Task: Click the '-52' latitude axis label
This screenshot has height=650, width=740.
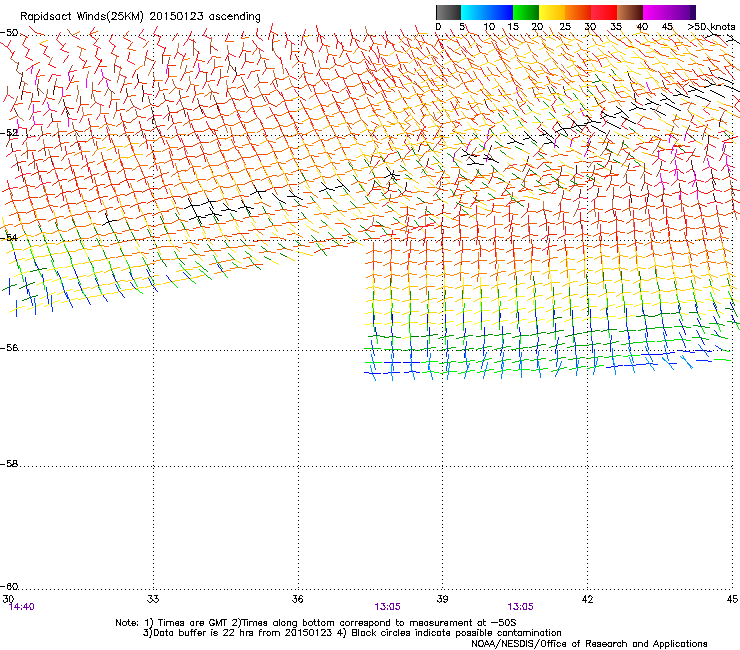Action: point(9,133)
